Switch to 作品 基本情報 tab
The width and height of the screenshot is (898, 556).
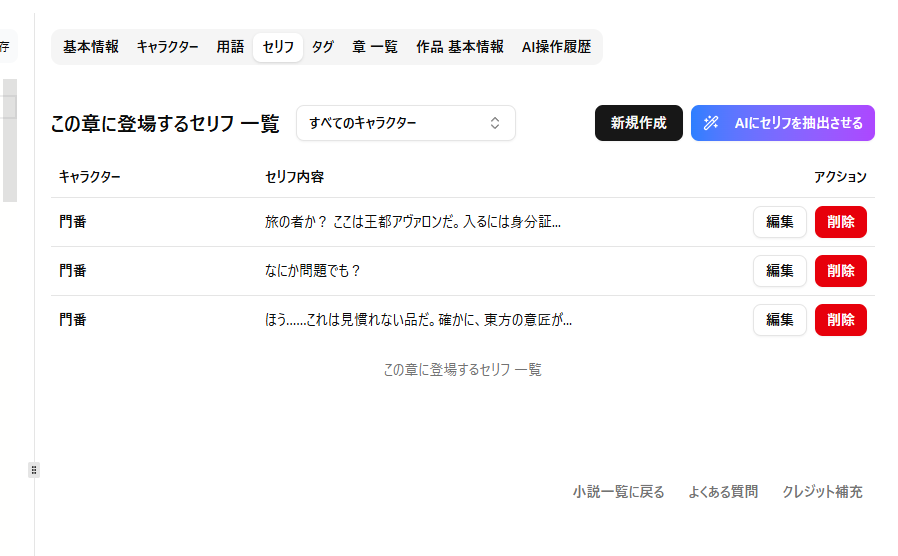460,47
